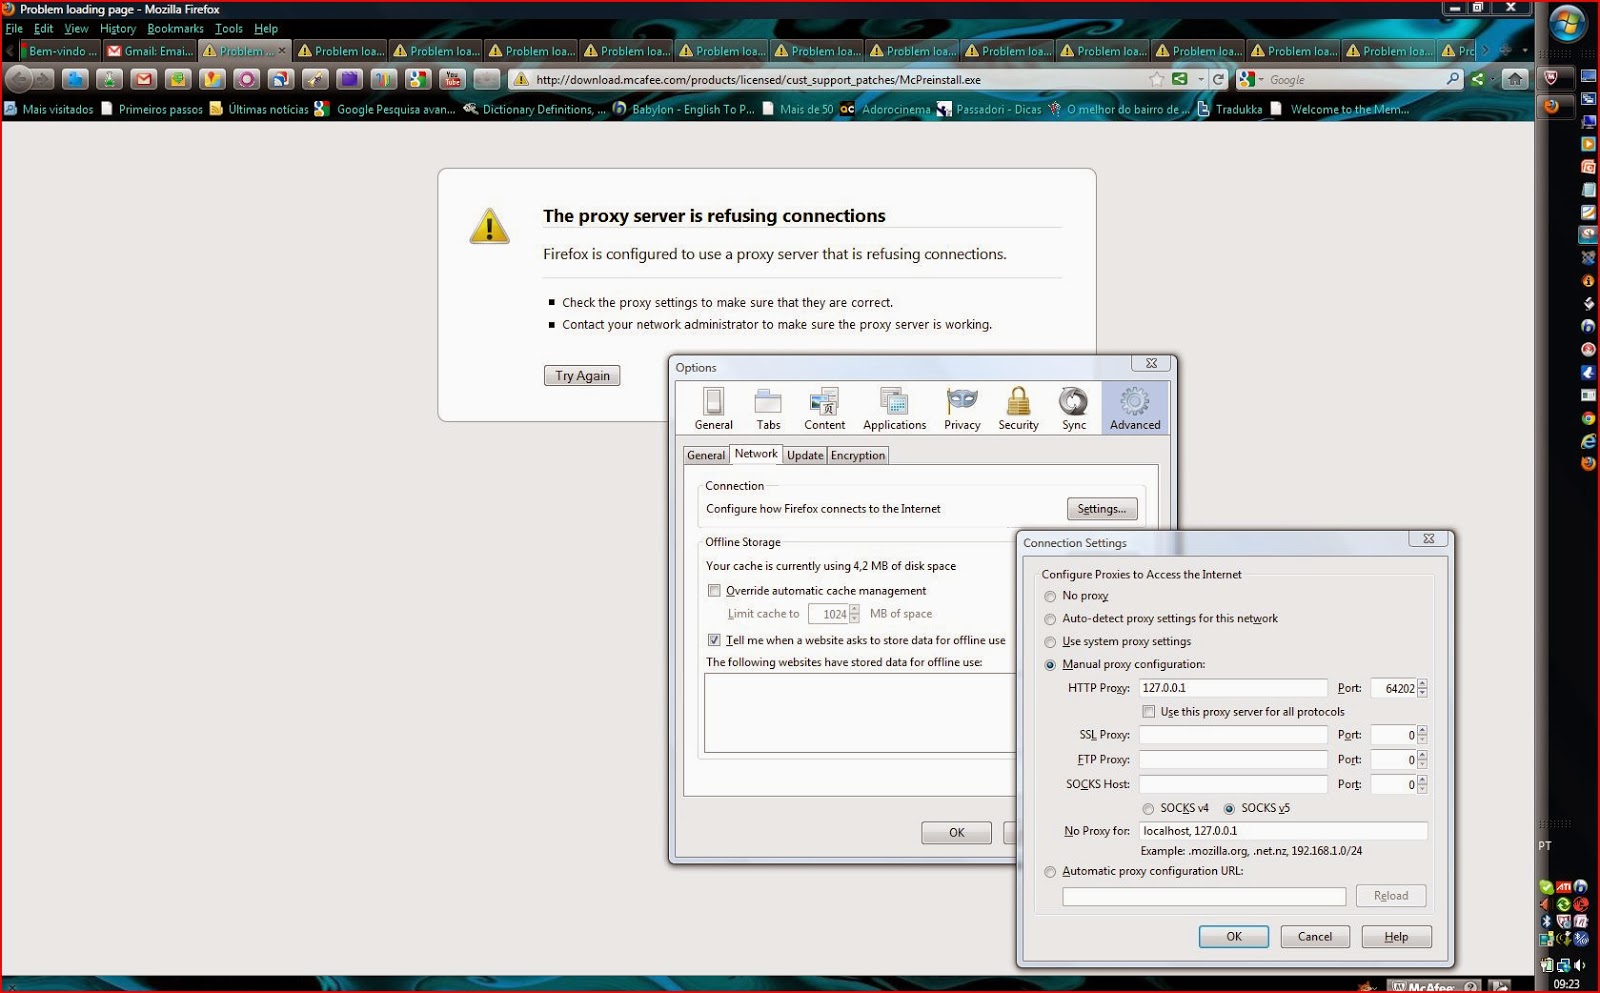Select the No proxy radio button

tap(1050, 596)
